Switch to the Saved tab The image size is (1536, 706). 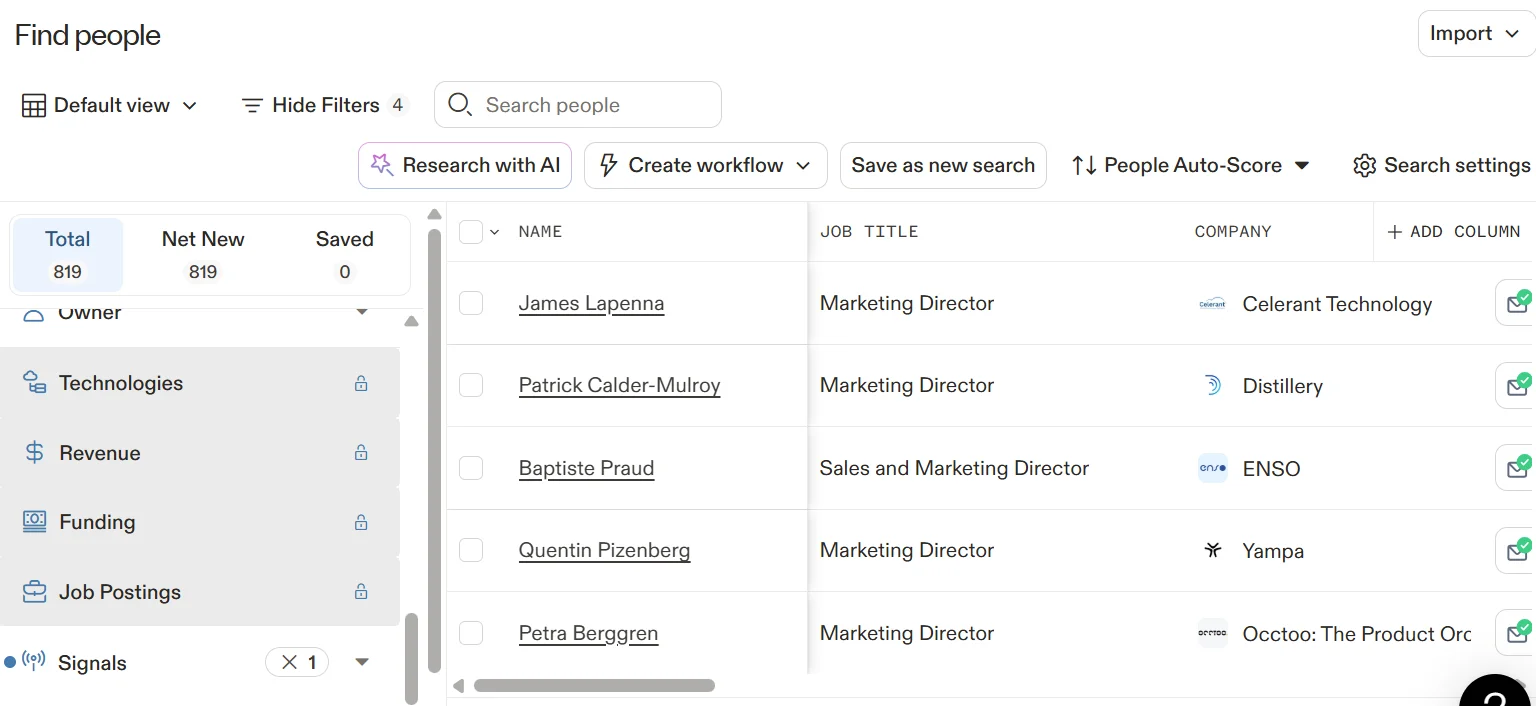click(344, 254)
